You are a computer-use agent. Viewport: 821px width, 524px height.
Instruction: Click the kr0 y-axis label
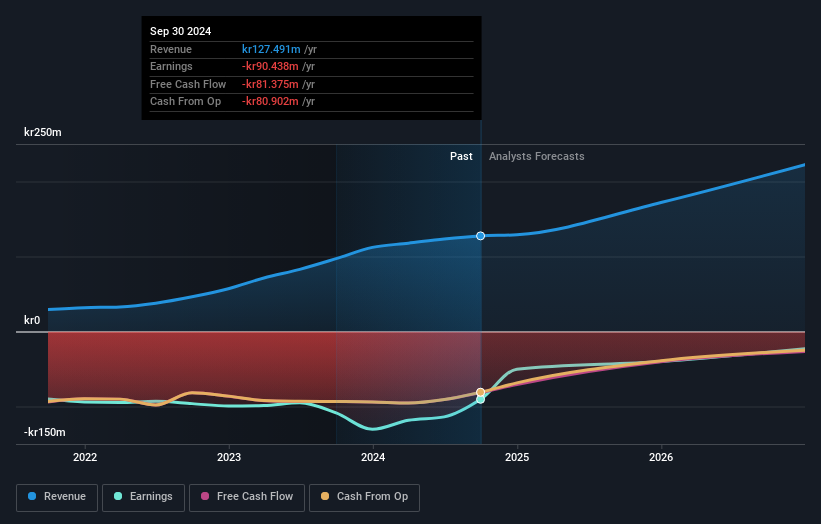click(32, 320)
